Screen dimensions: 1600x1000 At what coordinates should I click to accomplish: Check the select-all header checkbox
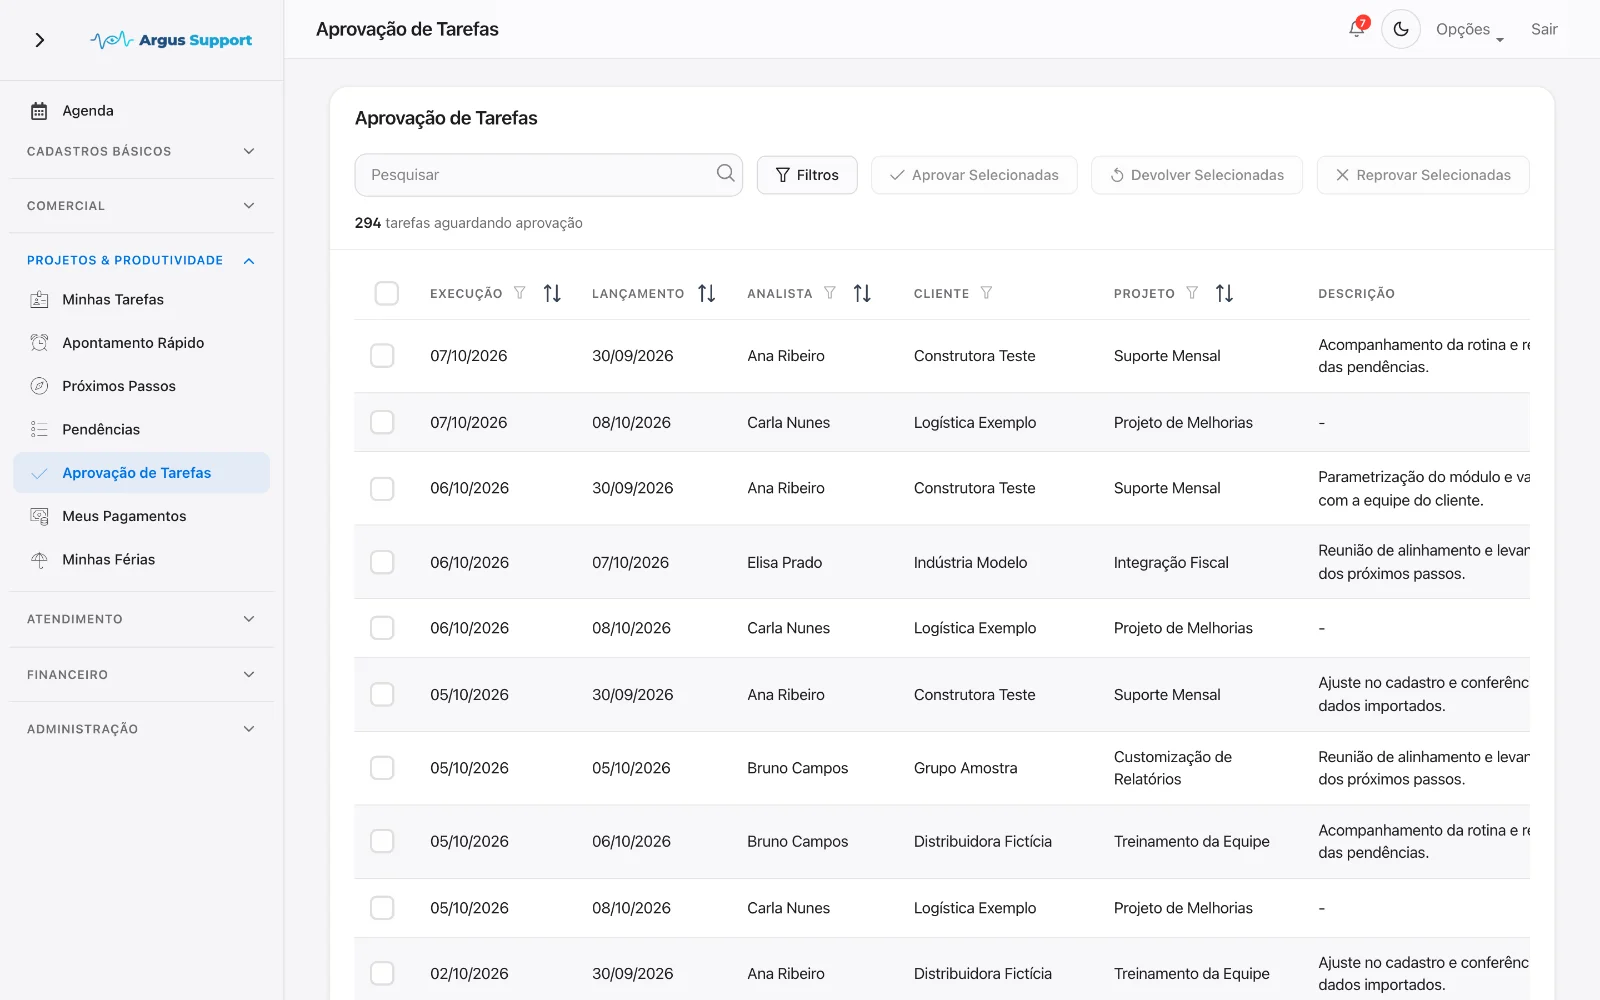(386, 293)
